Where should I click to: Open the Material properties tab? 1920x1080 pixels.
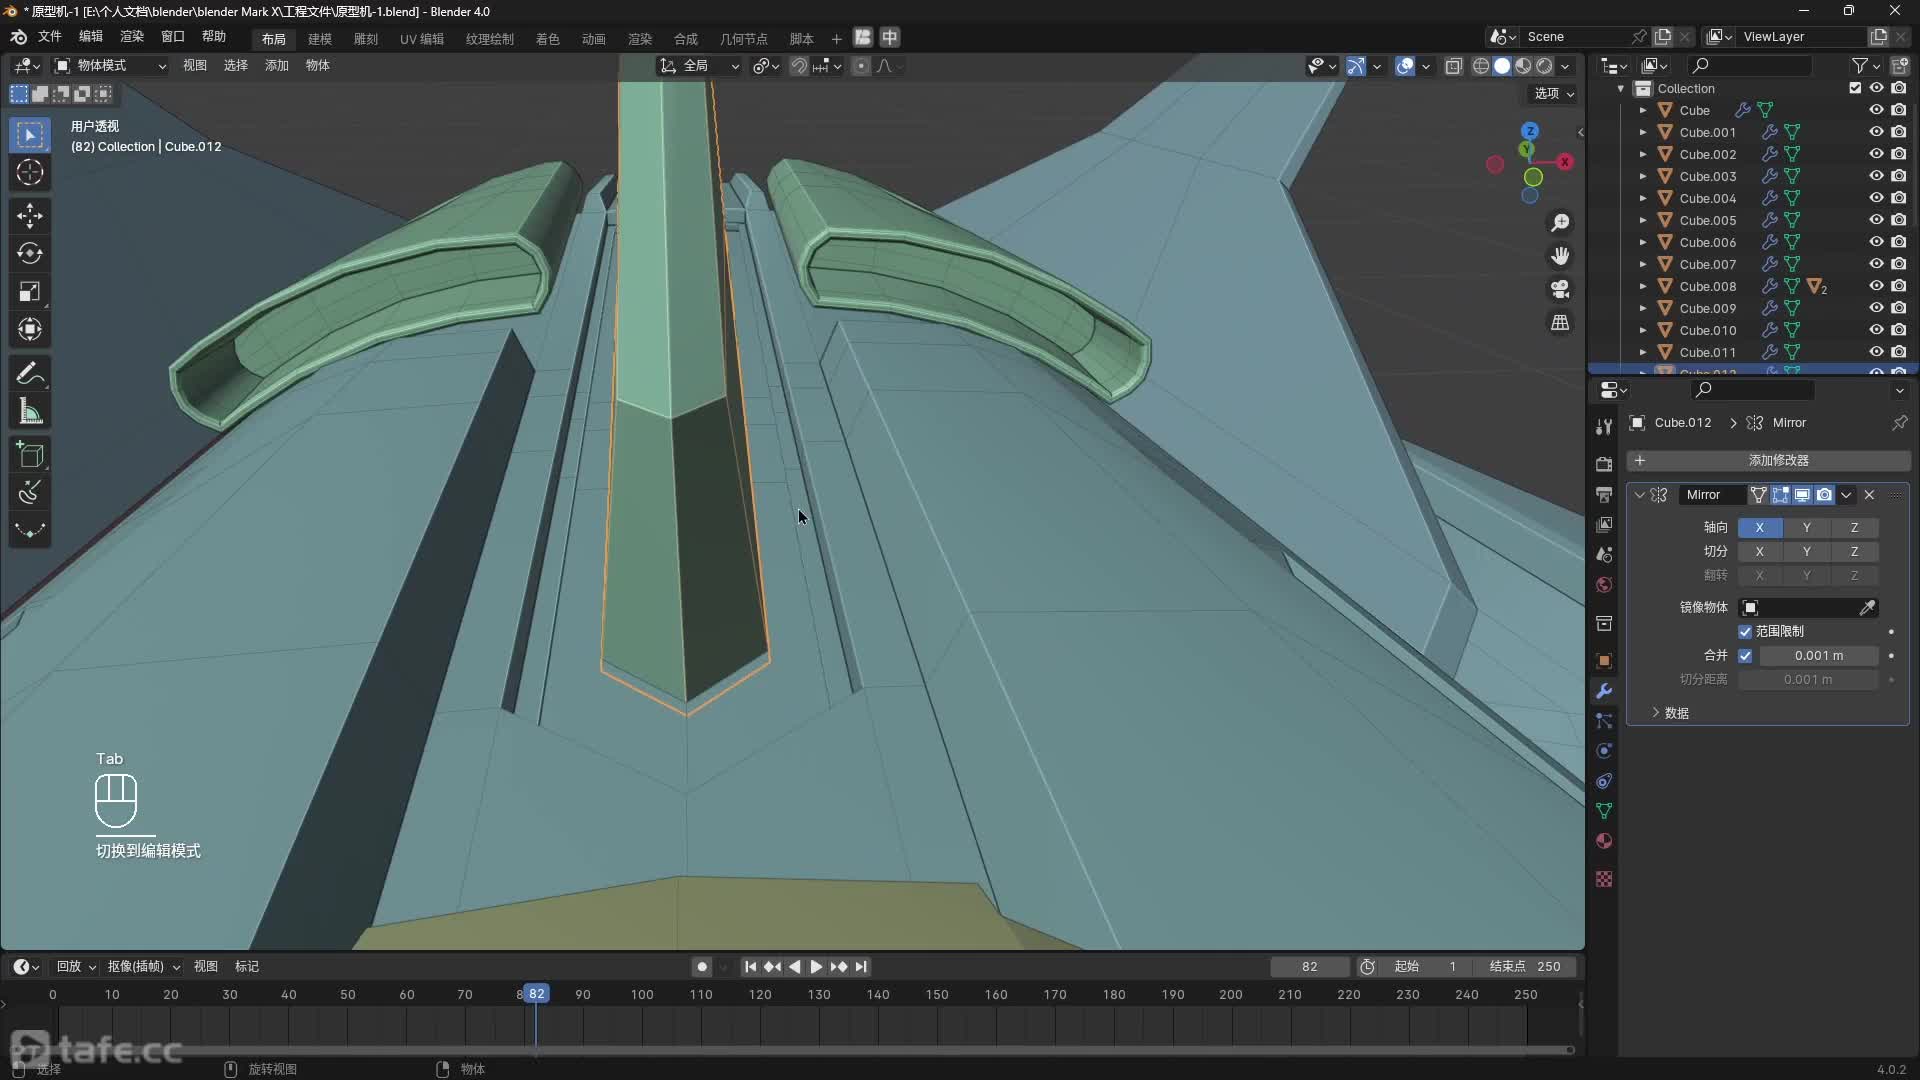coord(1604,841)
